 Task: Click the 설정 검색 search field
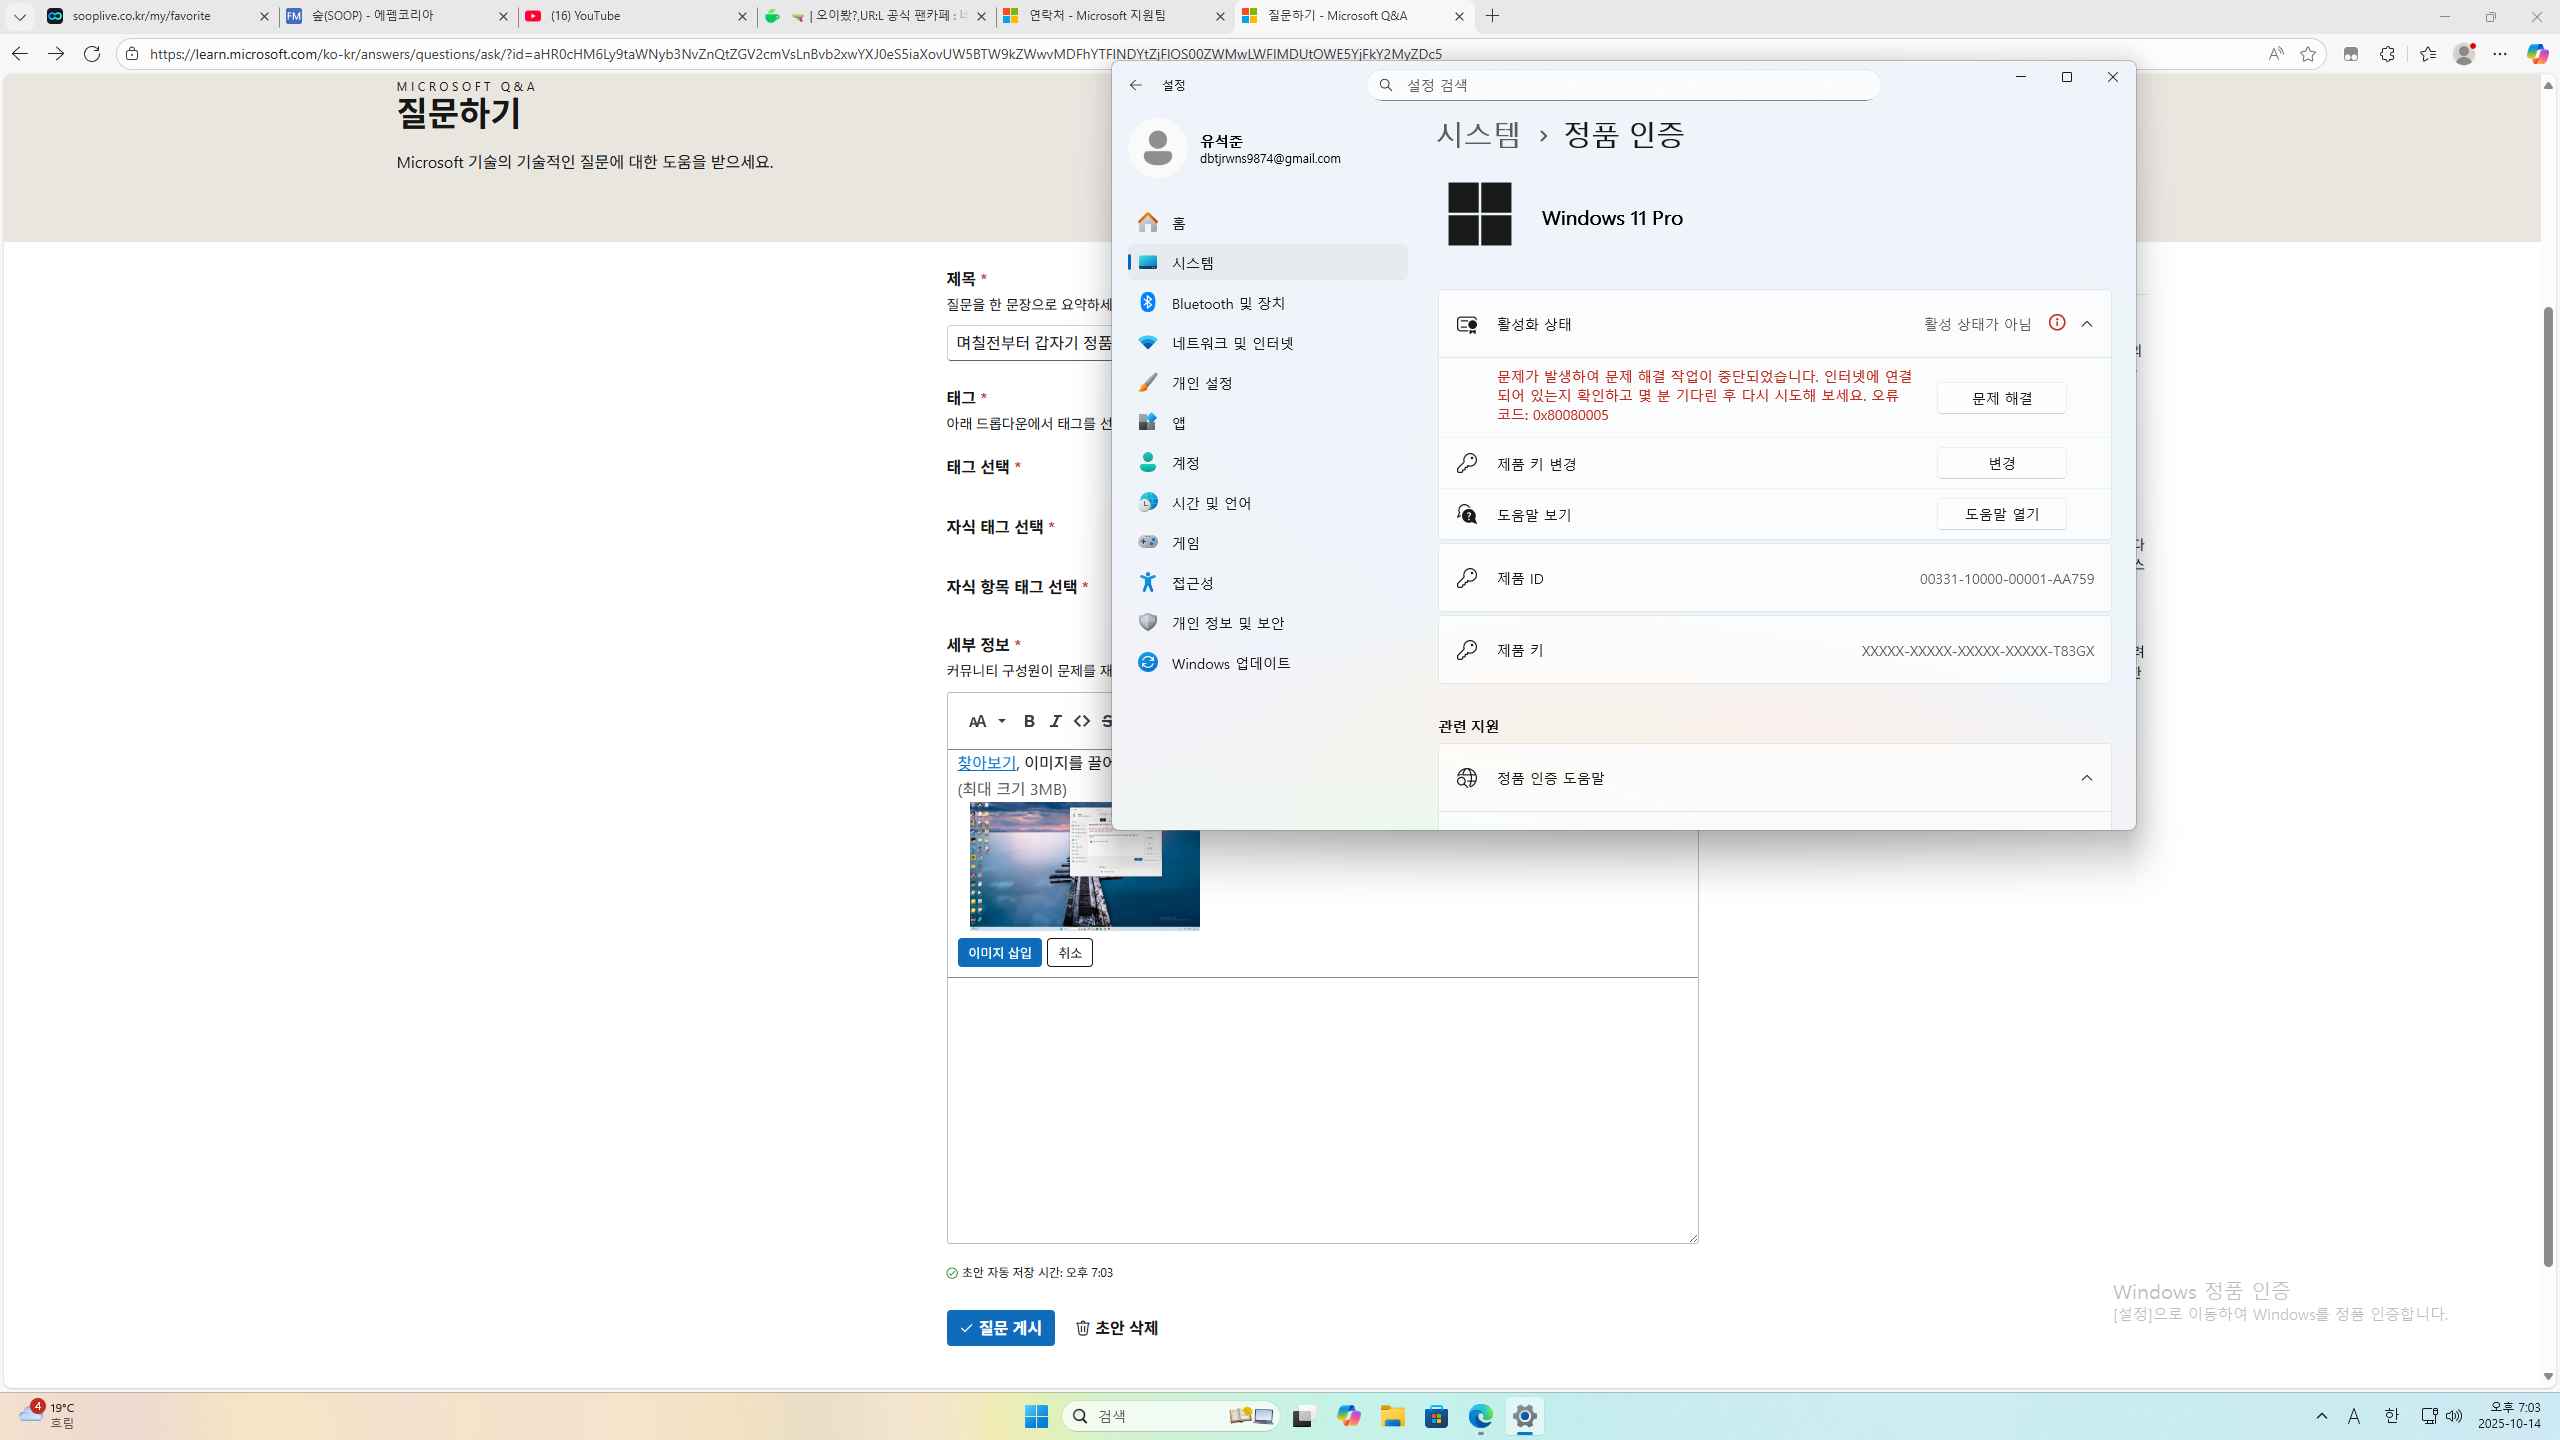point(1623,85)
